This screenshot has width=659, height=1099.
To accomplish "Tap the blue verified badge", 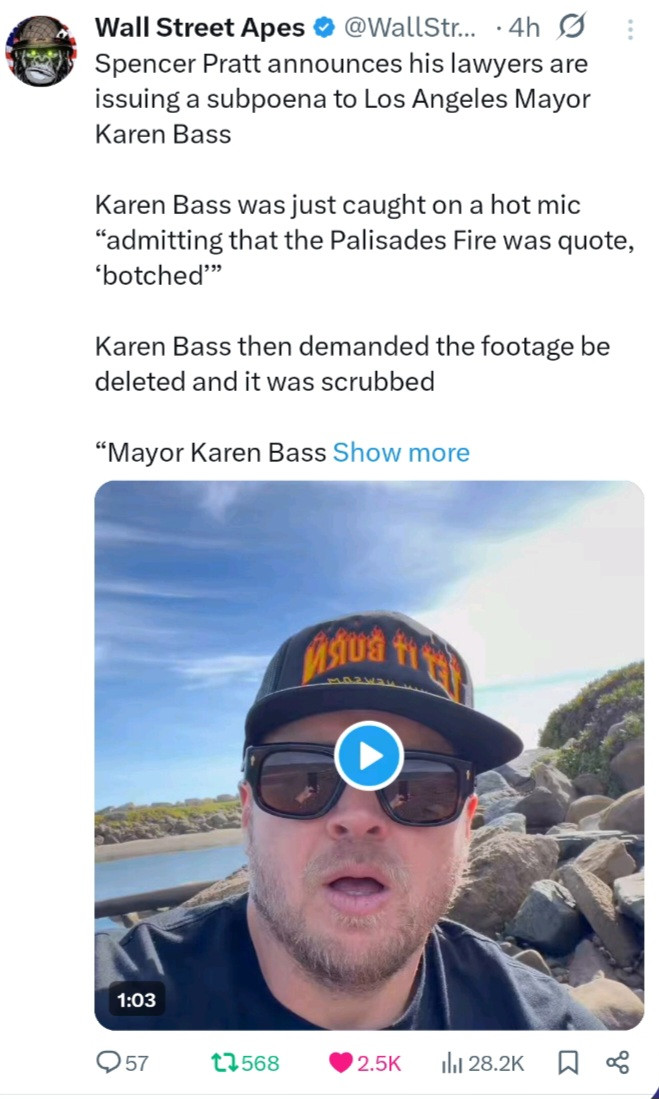I will pyautogui.click(x=323, y=28).
